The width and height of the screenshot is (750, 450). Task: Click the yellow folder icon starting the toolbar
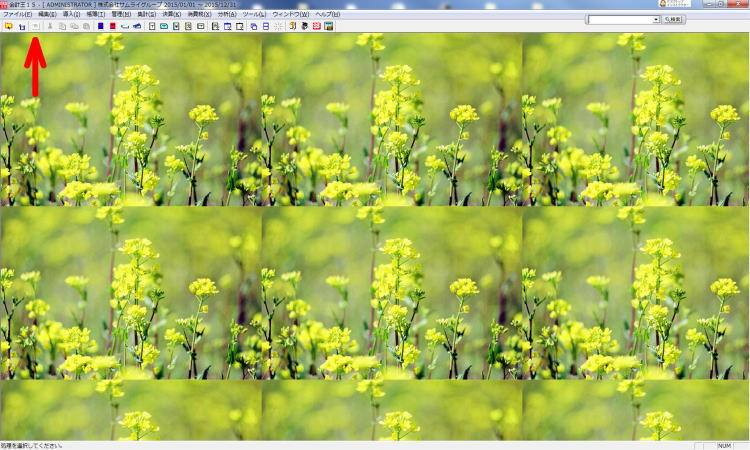tap(9, 26)
